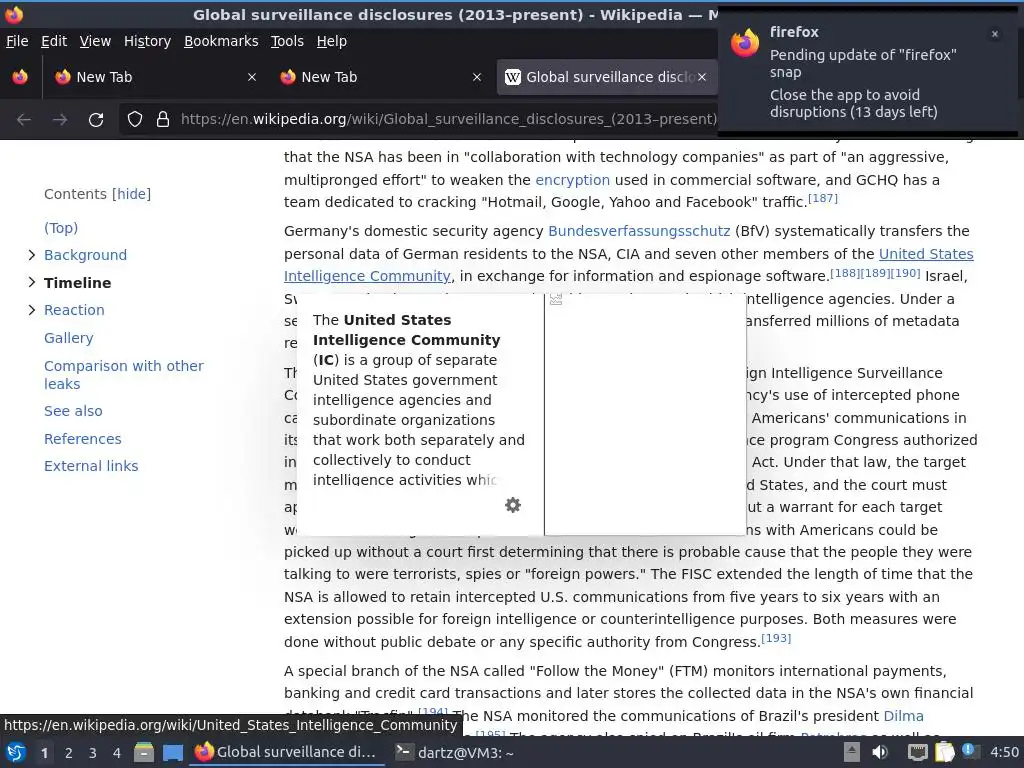Switch to workspace 2 in taskbar
Image resolution: width=1024 pixels, height=768 pixels.
tap(69, 753)
